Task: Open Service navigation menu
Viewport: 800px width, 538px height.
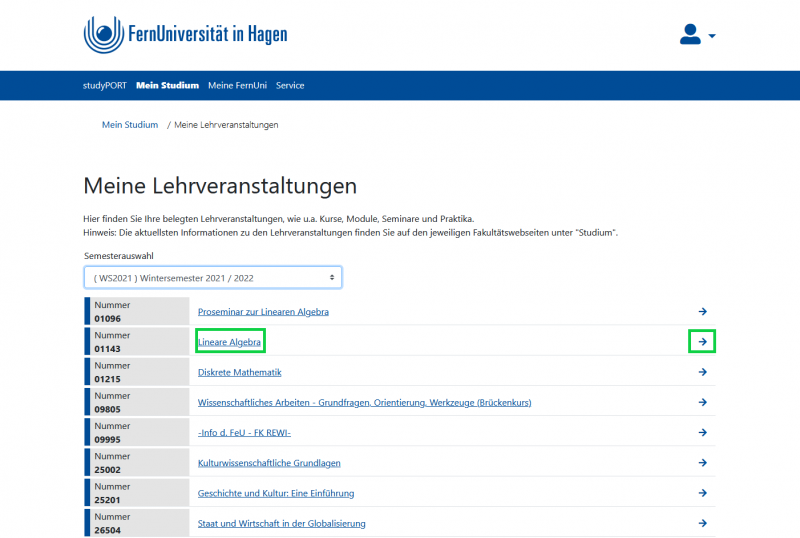Action: coord(290,86)
